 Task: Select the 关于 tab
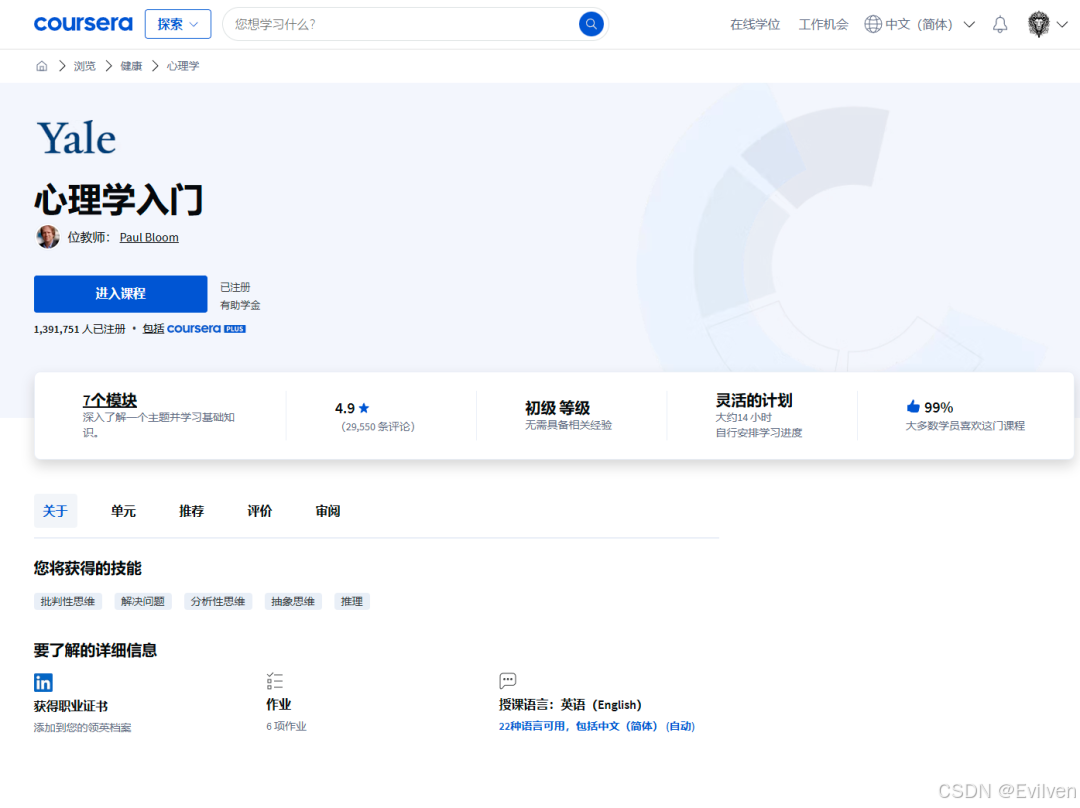pos(55,511)
